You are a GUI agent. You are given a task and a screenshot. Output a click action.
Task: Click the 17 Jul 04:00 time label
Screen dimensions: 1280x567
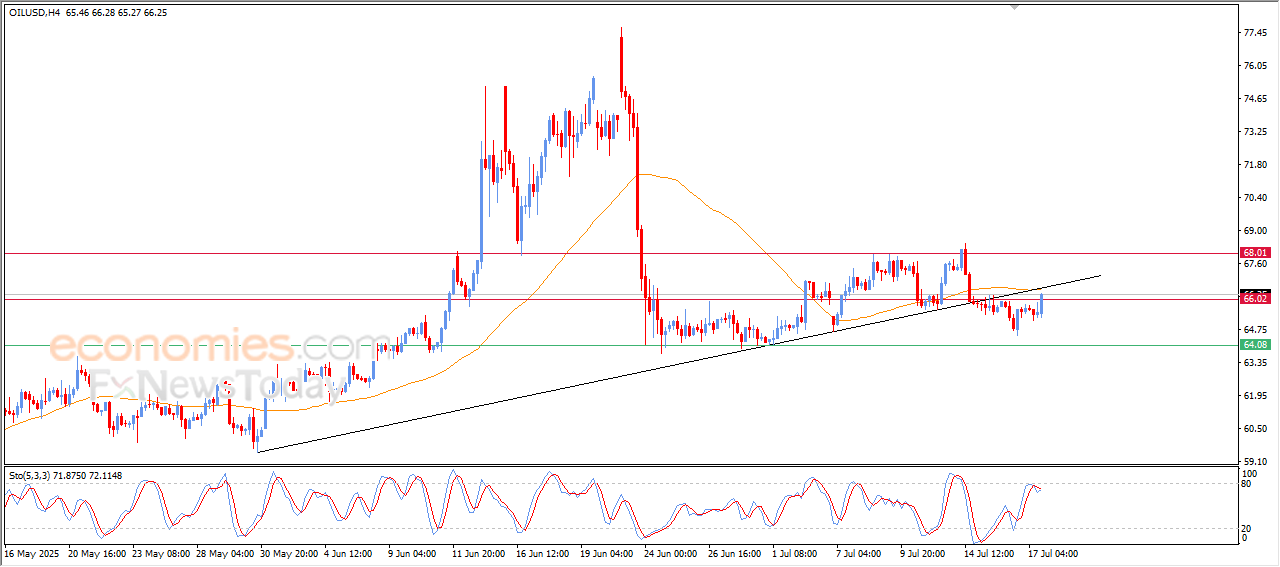point(1051,553)
